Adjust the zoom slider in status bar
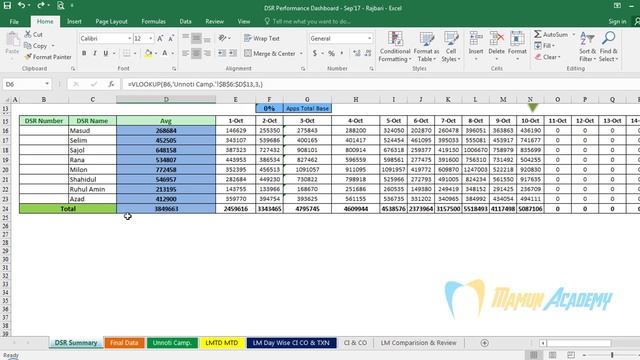This screenshot has width=640, height=360. [x=612, y=355]
